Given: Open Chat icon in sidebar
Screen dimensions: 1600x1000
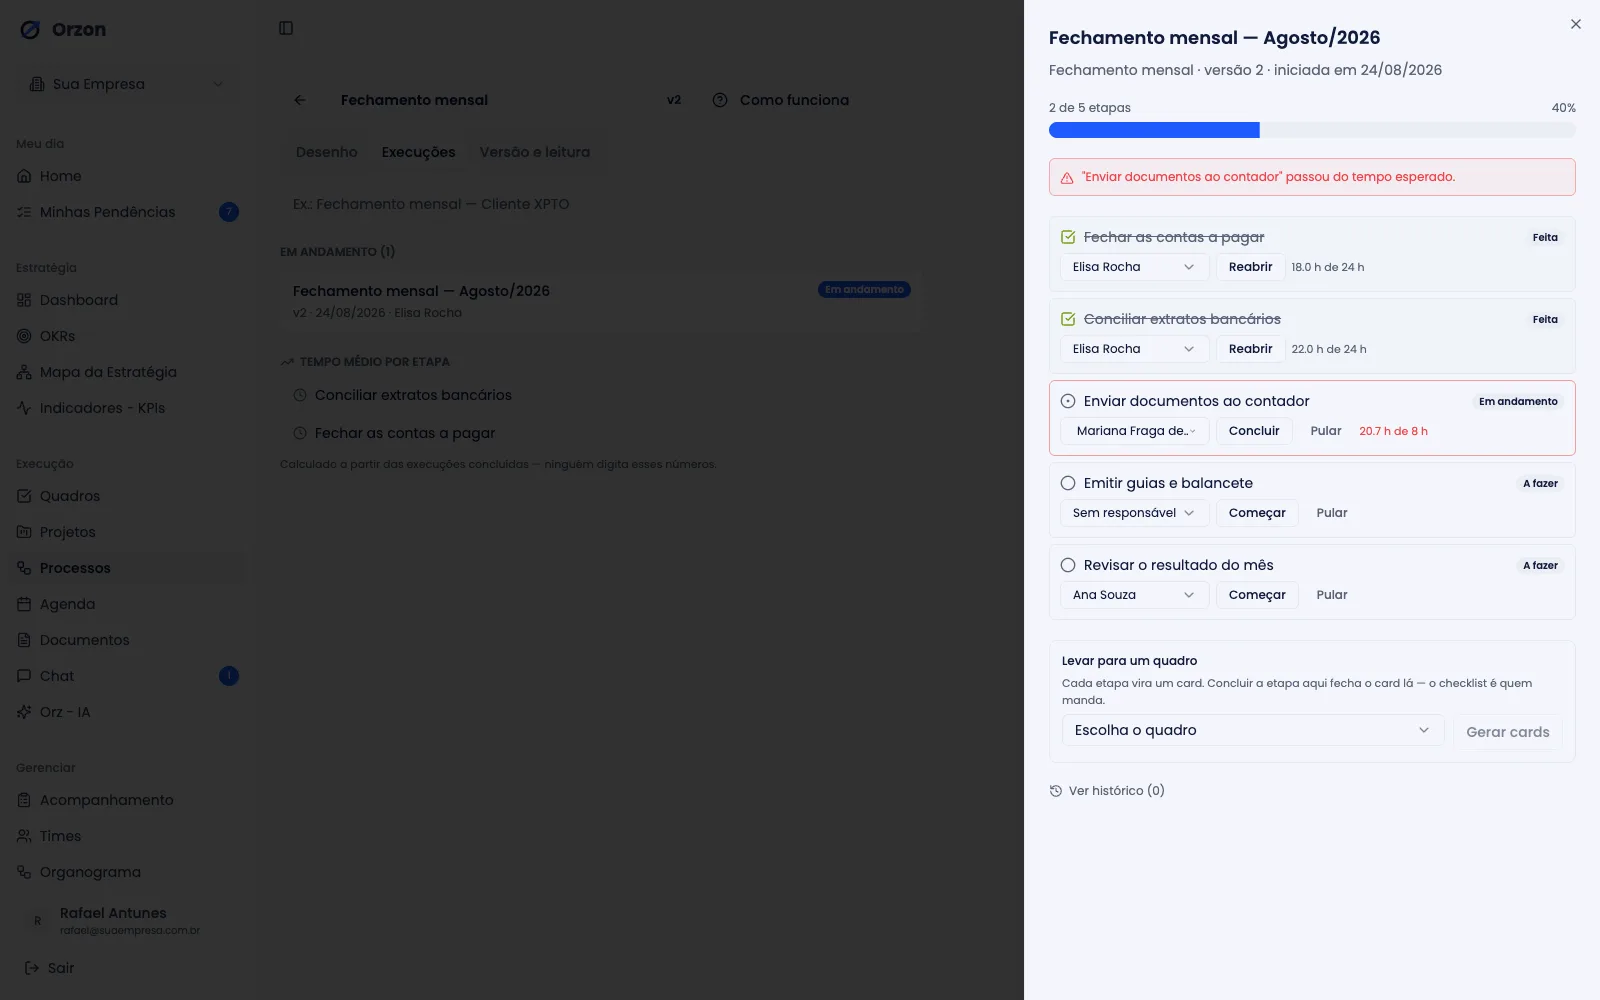Looking at the screenshot, I should pos(24,676).
